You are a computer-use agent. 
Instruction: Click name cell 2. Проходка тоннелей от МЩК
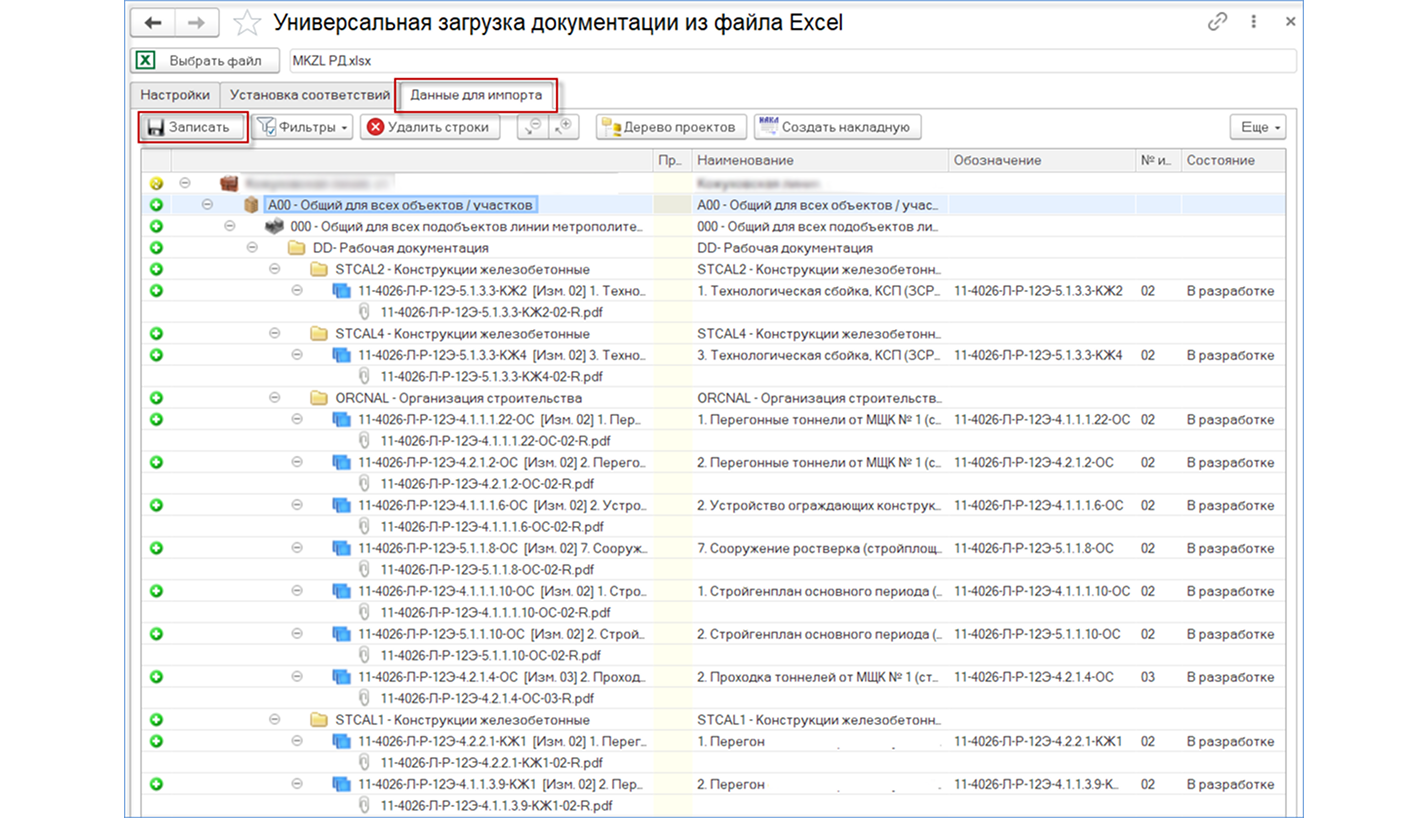(819, 677)
